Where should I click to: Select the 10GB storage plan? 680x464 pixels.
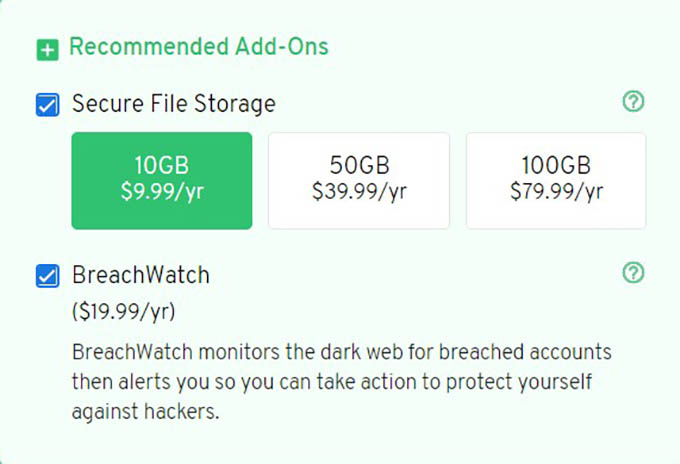coord(162,180)
